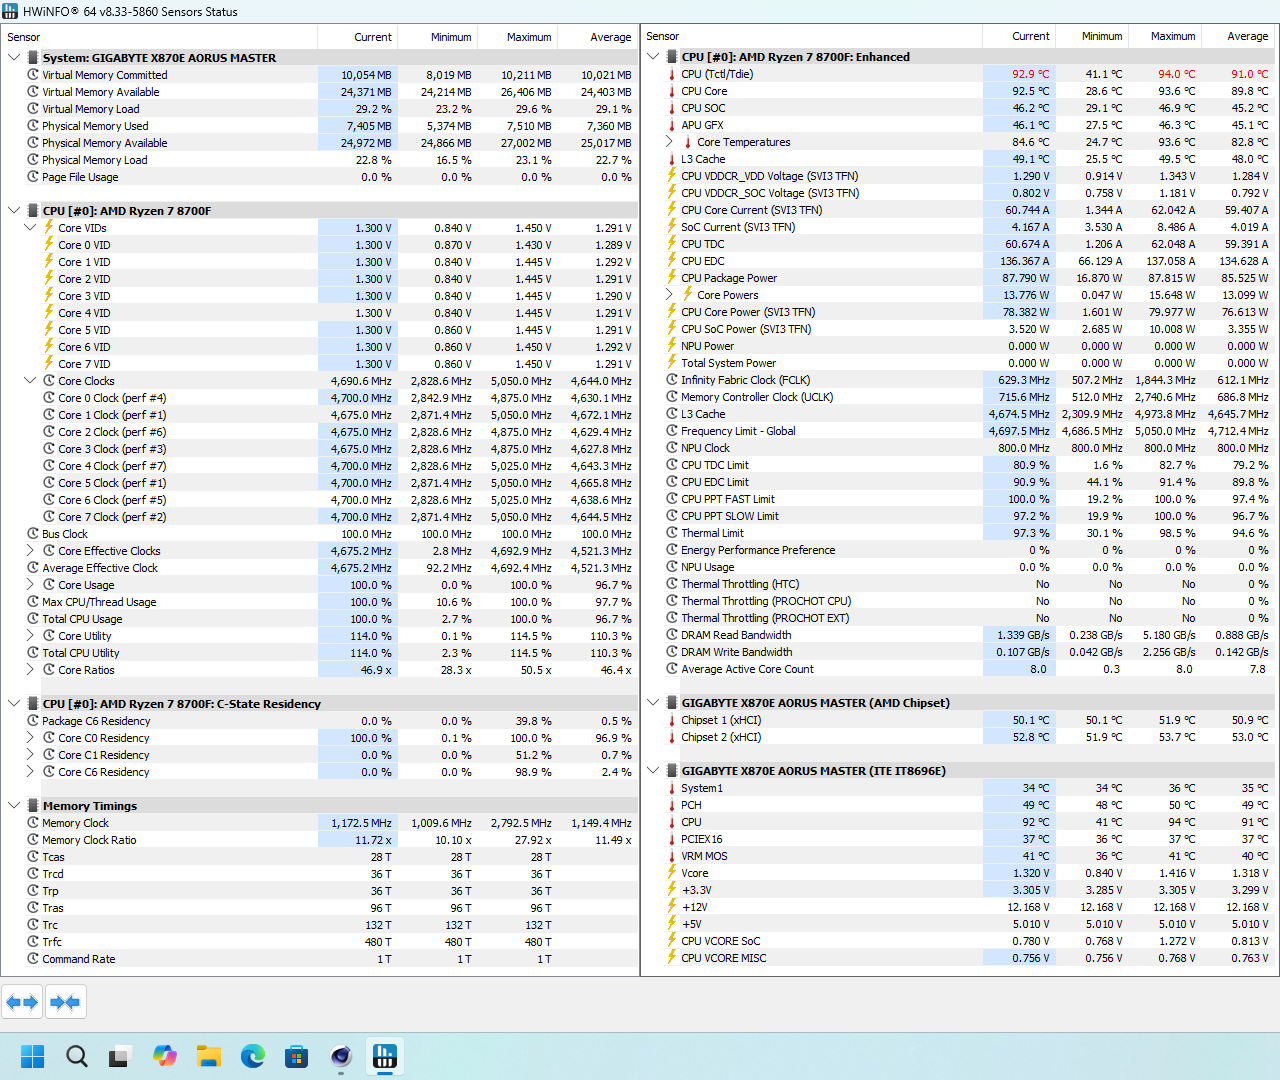The width and height of the screenshot is (1280, 1080).
Task: Collapse the Core VIDs tree node
Action: [30, 228]
